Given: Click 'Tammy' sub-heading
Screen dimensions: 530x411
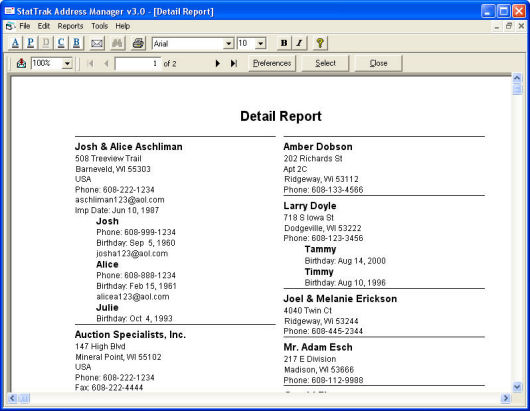Looking at the screenshot, I should (x=320, y=249).
